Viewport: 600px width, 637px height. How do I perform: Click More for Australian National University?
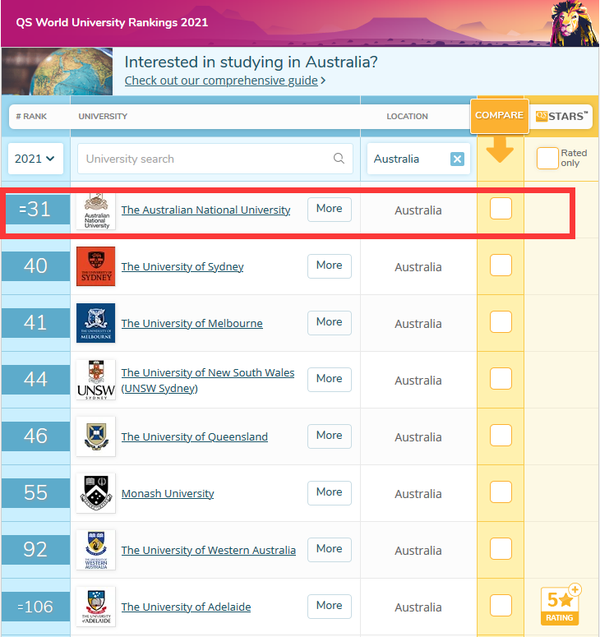[x=329, y=209]
